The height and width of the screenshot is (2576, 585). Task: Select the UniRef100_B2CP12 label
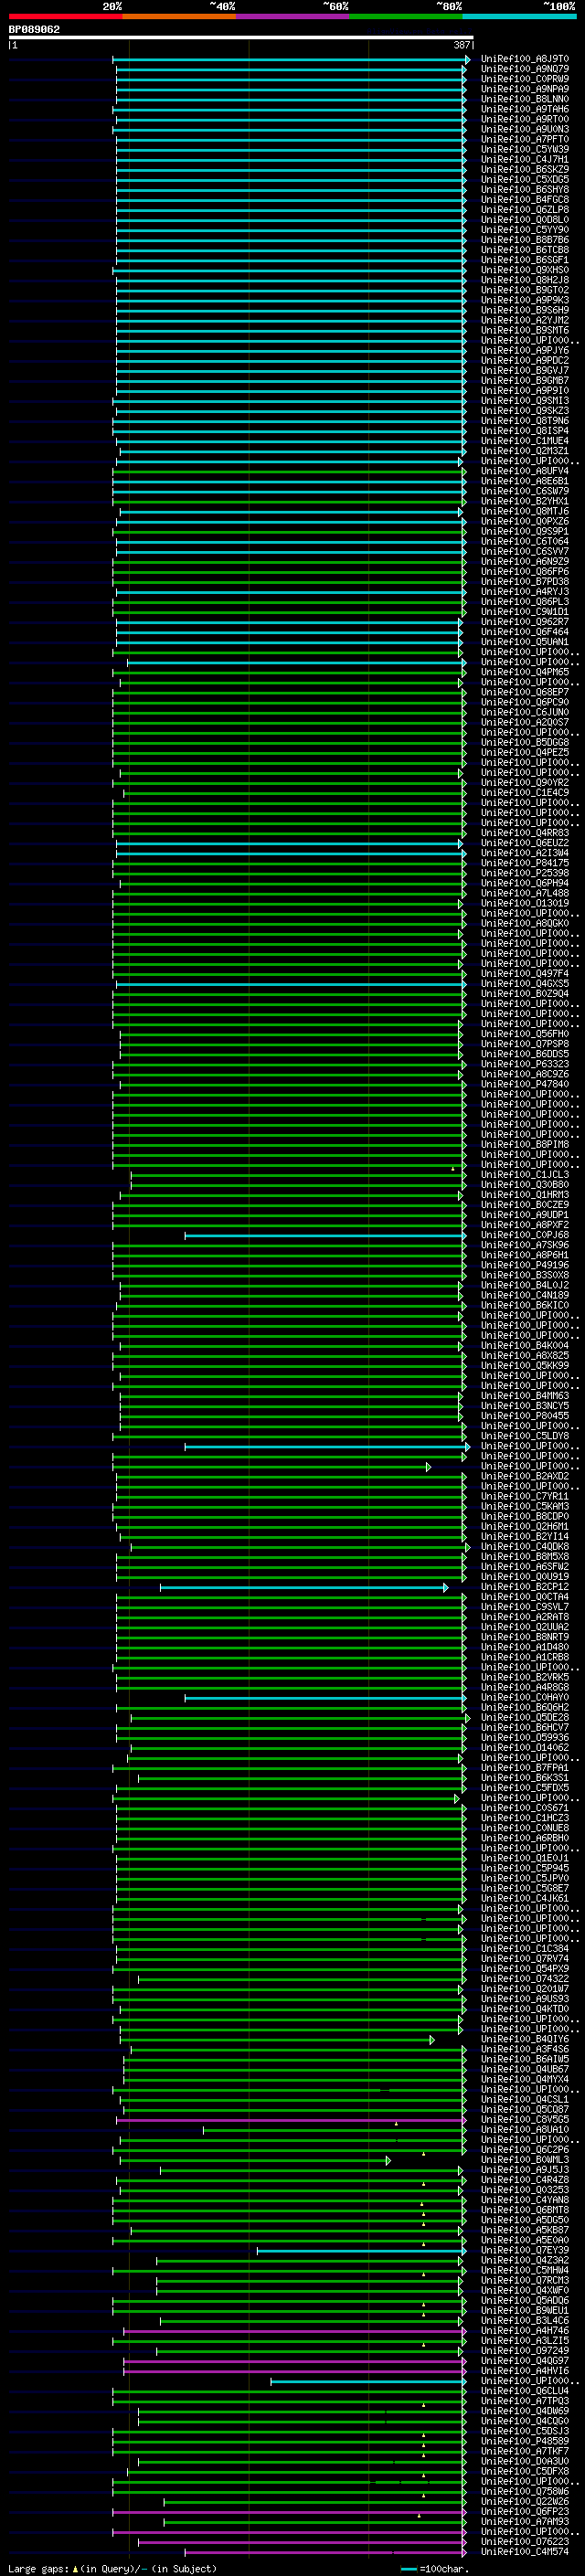(525, 1587)
